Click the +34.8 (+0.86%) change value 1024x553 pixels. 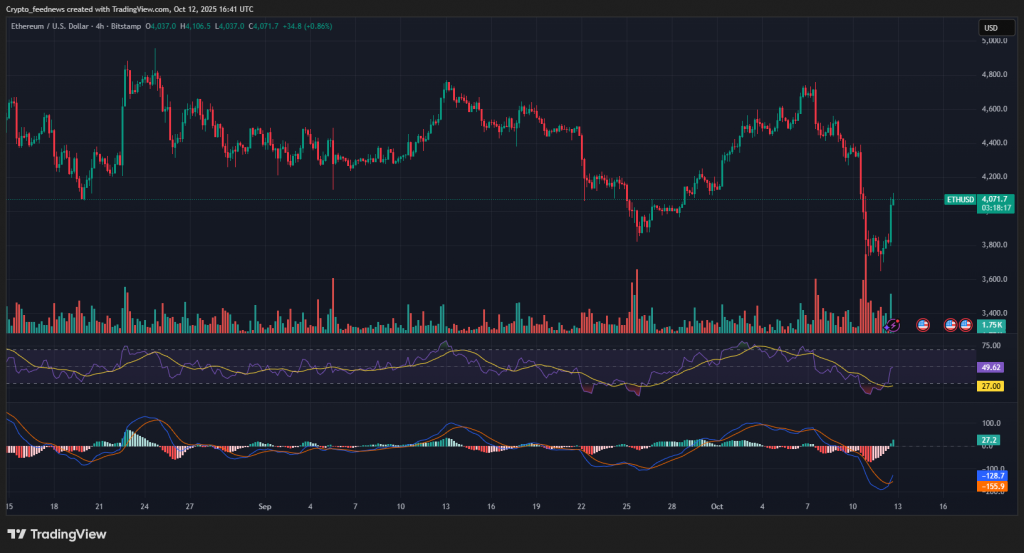(x=308, y=26)
